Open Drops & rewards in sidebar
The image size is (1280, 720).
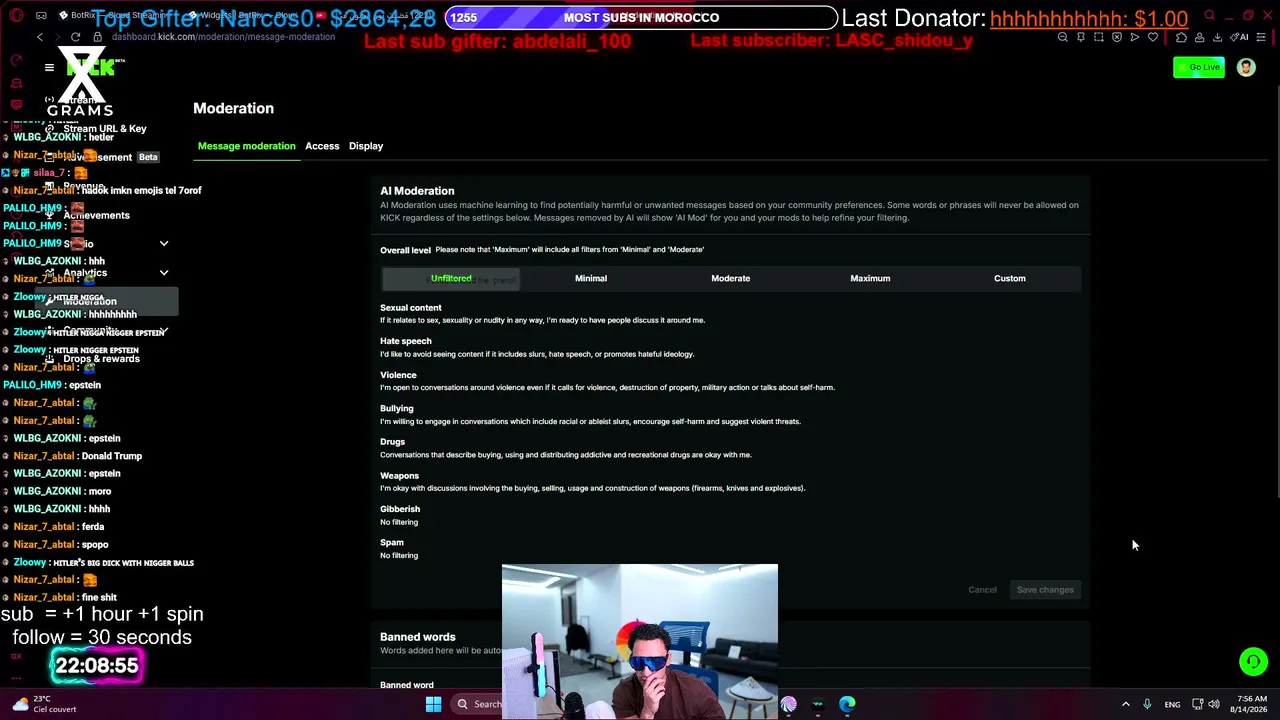coord(101,359)
